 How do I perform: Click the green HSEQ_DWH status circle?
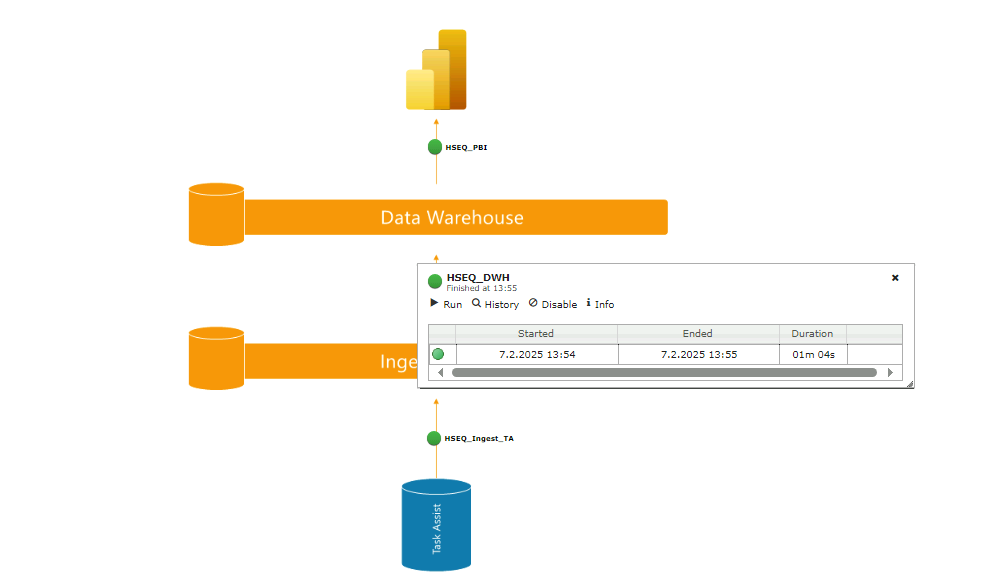pos(434,280)
